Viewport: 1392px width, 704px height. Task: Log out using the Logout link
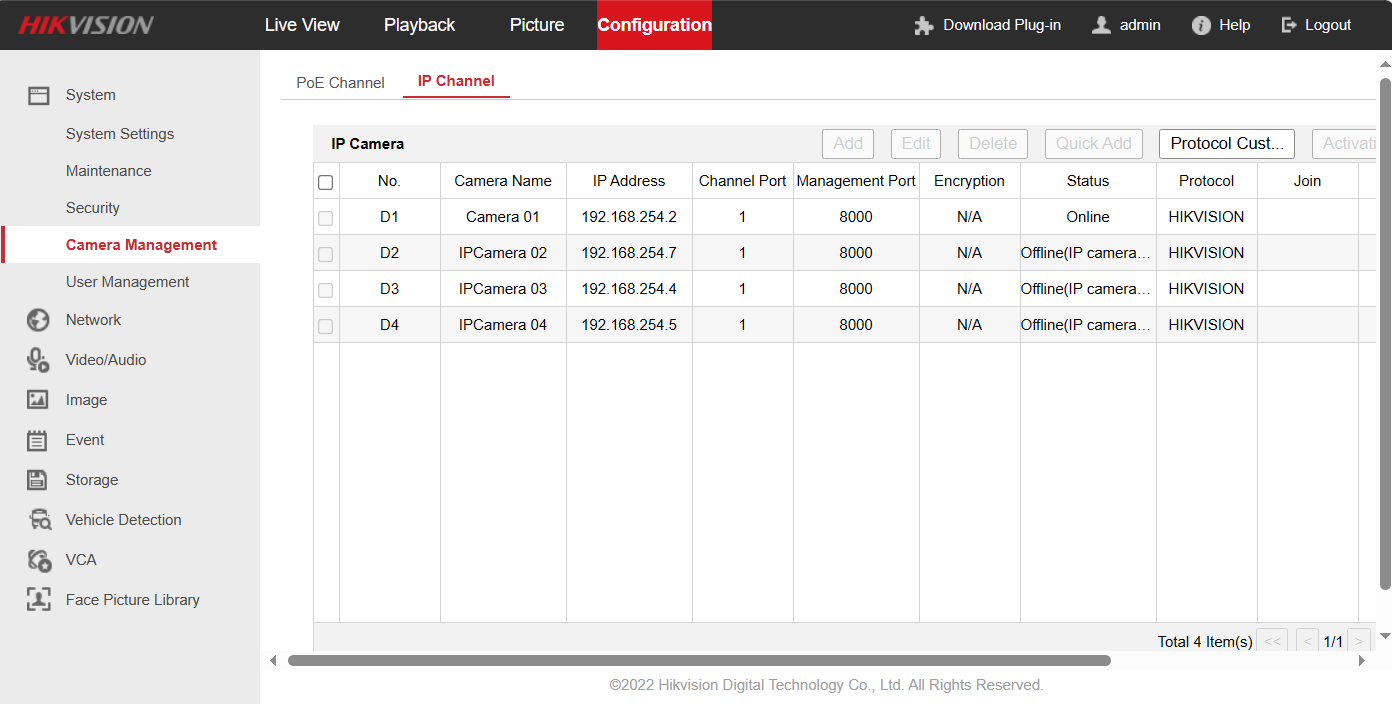click(x=1316, y=25)
